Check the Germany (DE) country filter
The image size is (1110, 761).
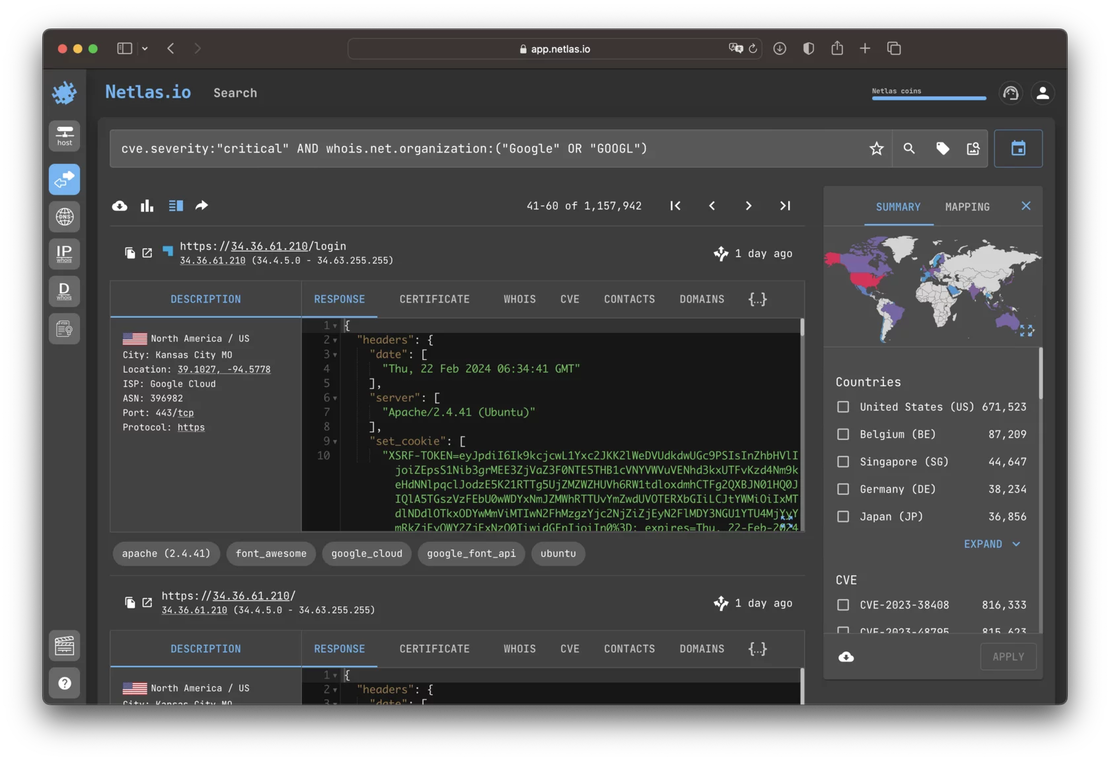pyautogui.click(x=844, y=489)
